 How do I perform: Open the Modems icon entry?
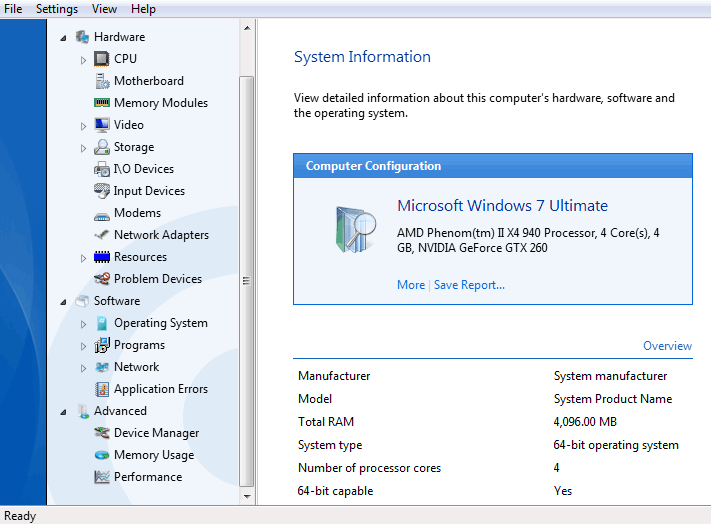pos(102,213)
